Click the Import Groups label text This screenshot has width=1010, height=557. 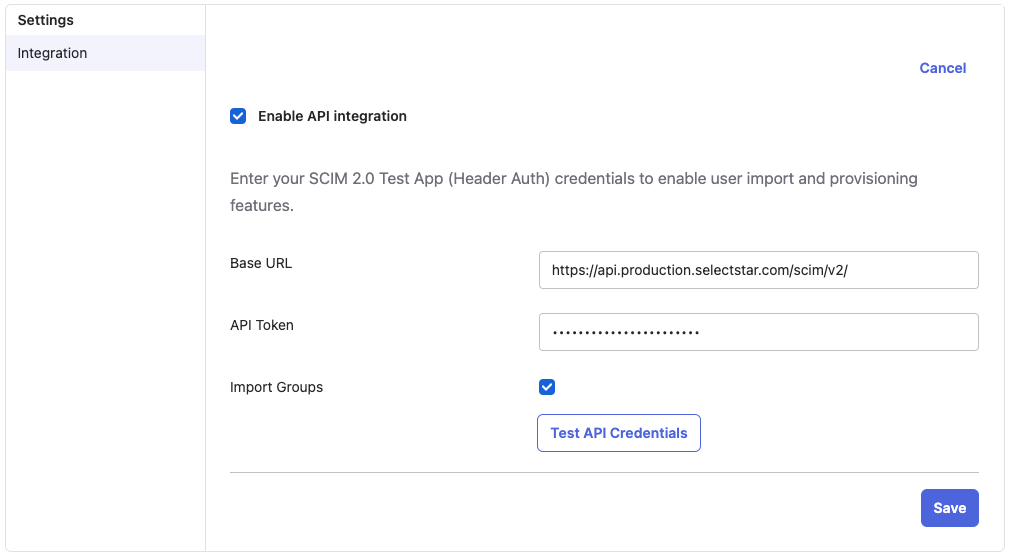point(276,387)
